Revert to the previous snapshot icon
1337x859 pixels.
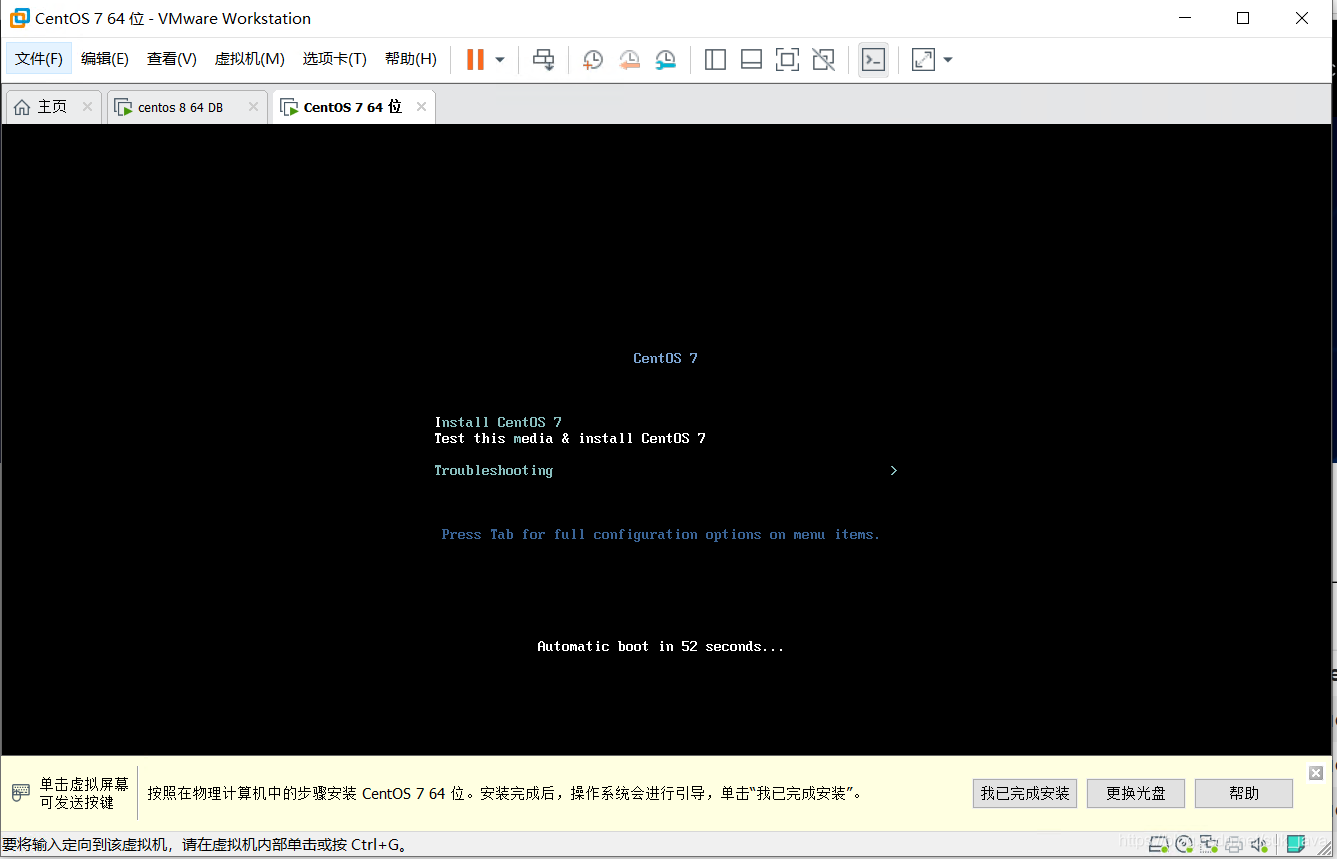click(x=629, y=60)
